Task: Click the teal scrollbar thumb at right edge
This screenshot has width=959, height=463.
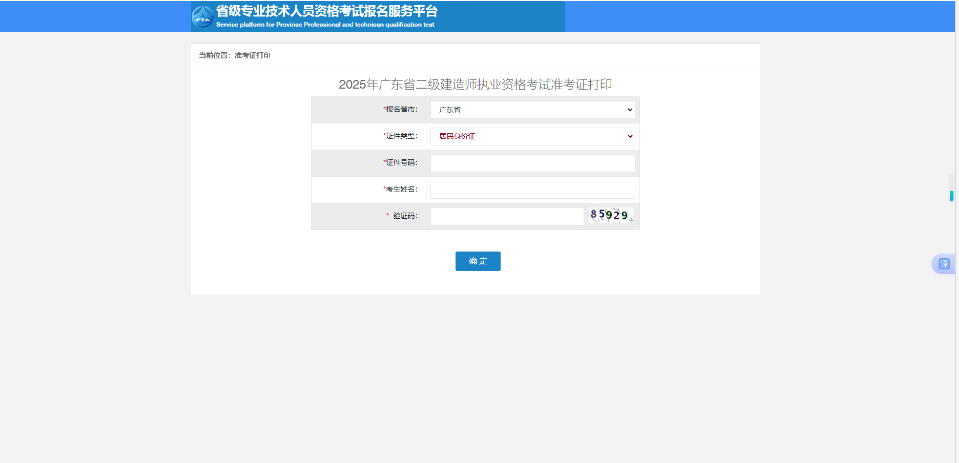Action: click(x=952, y=196)
